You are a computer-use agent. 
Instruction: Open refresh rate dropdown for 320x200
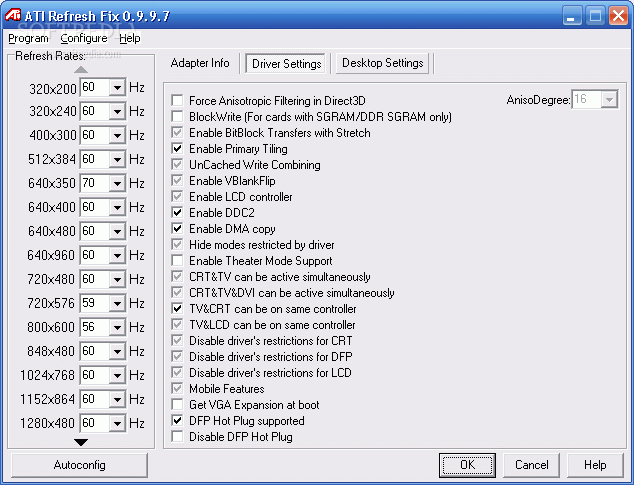coord(117,87)
